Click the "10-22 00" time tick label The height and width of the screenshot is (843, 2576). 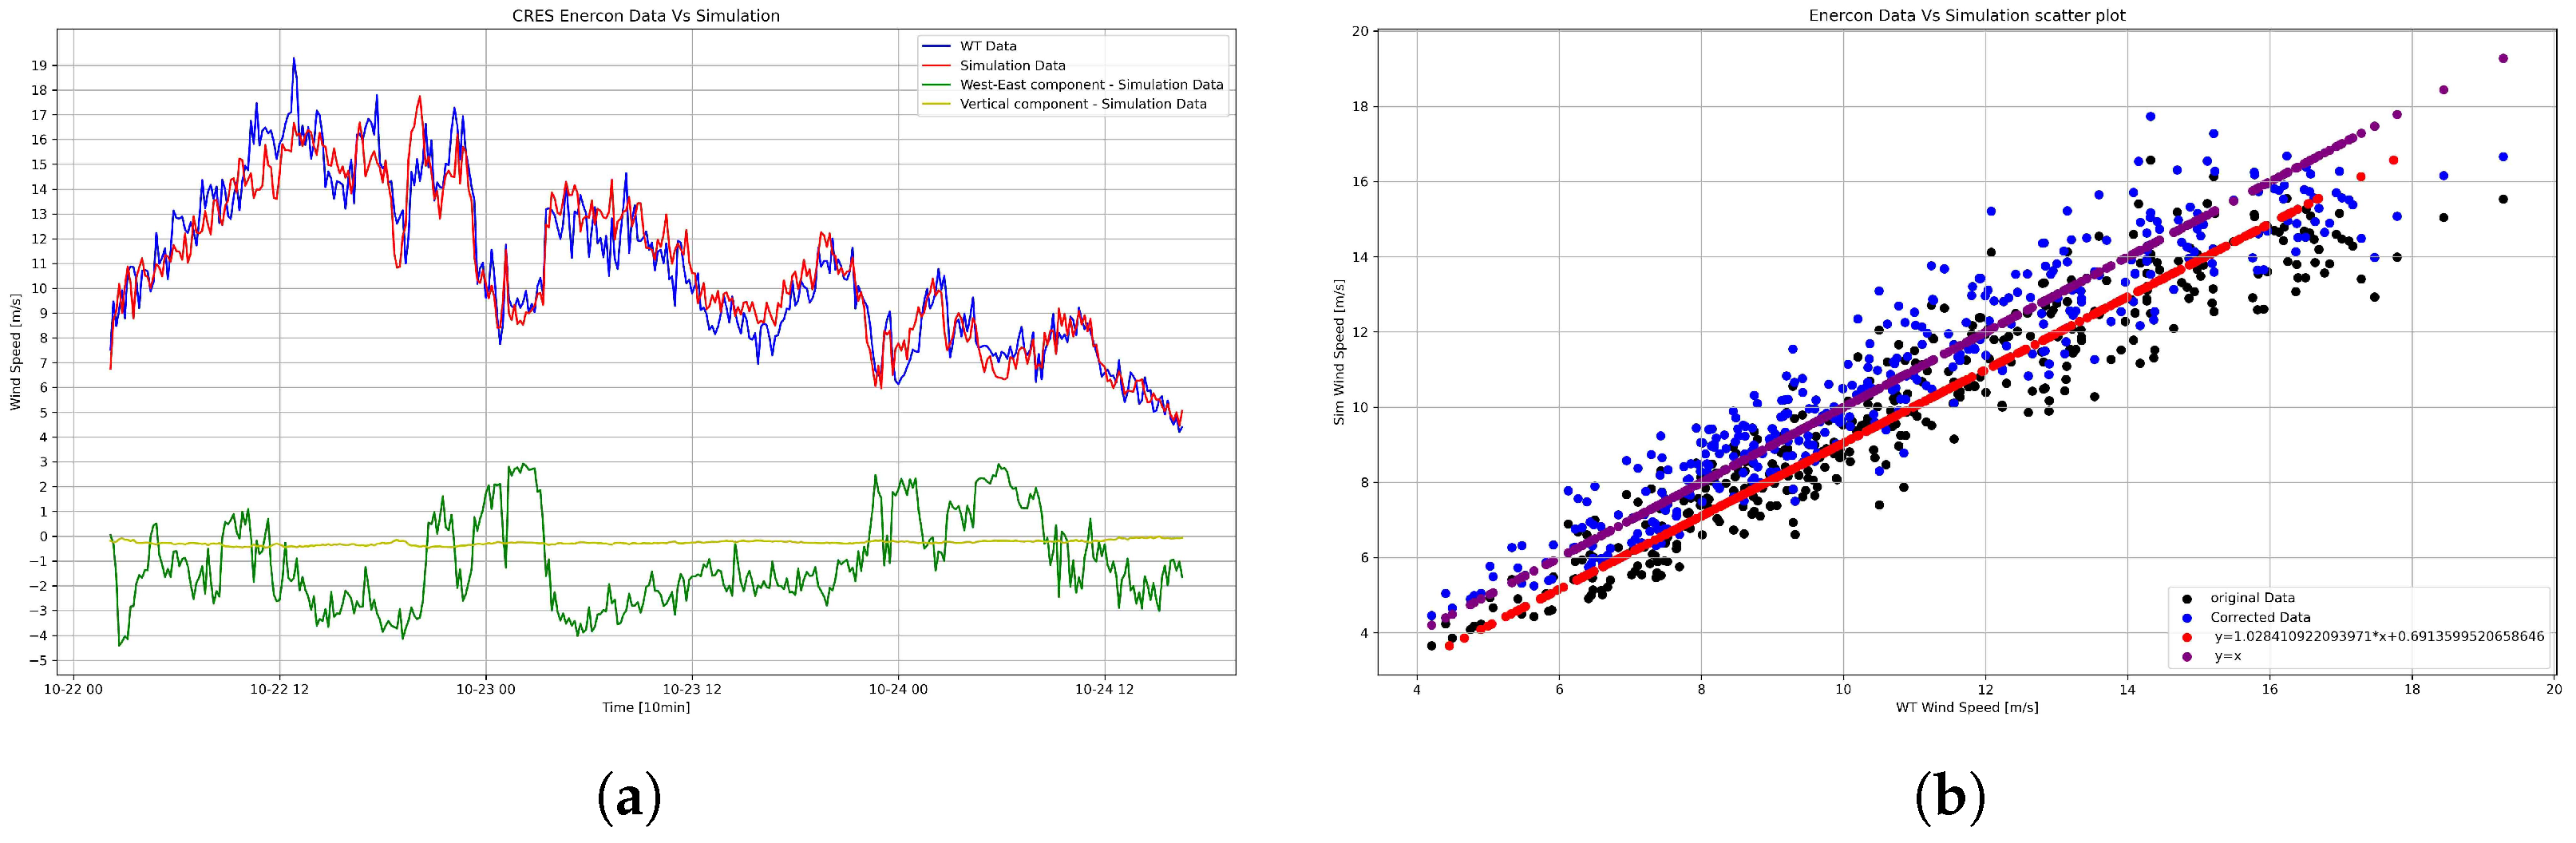point(73,689)
